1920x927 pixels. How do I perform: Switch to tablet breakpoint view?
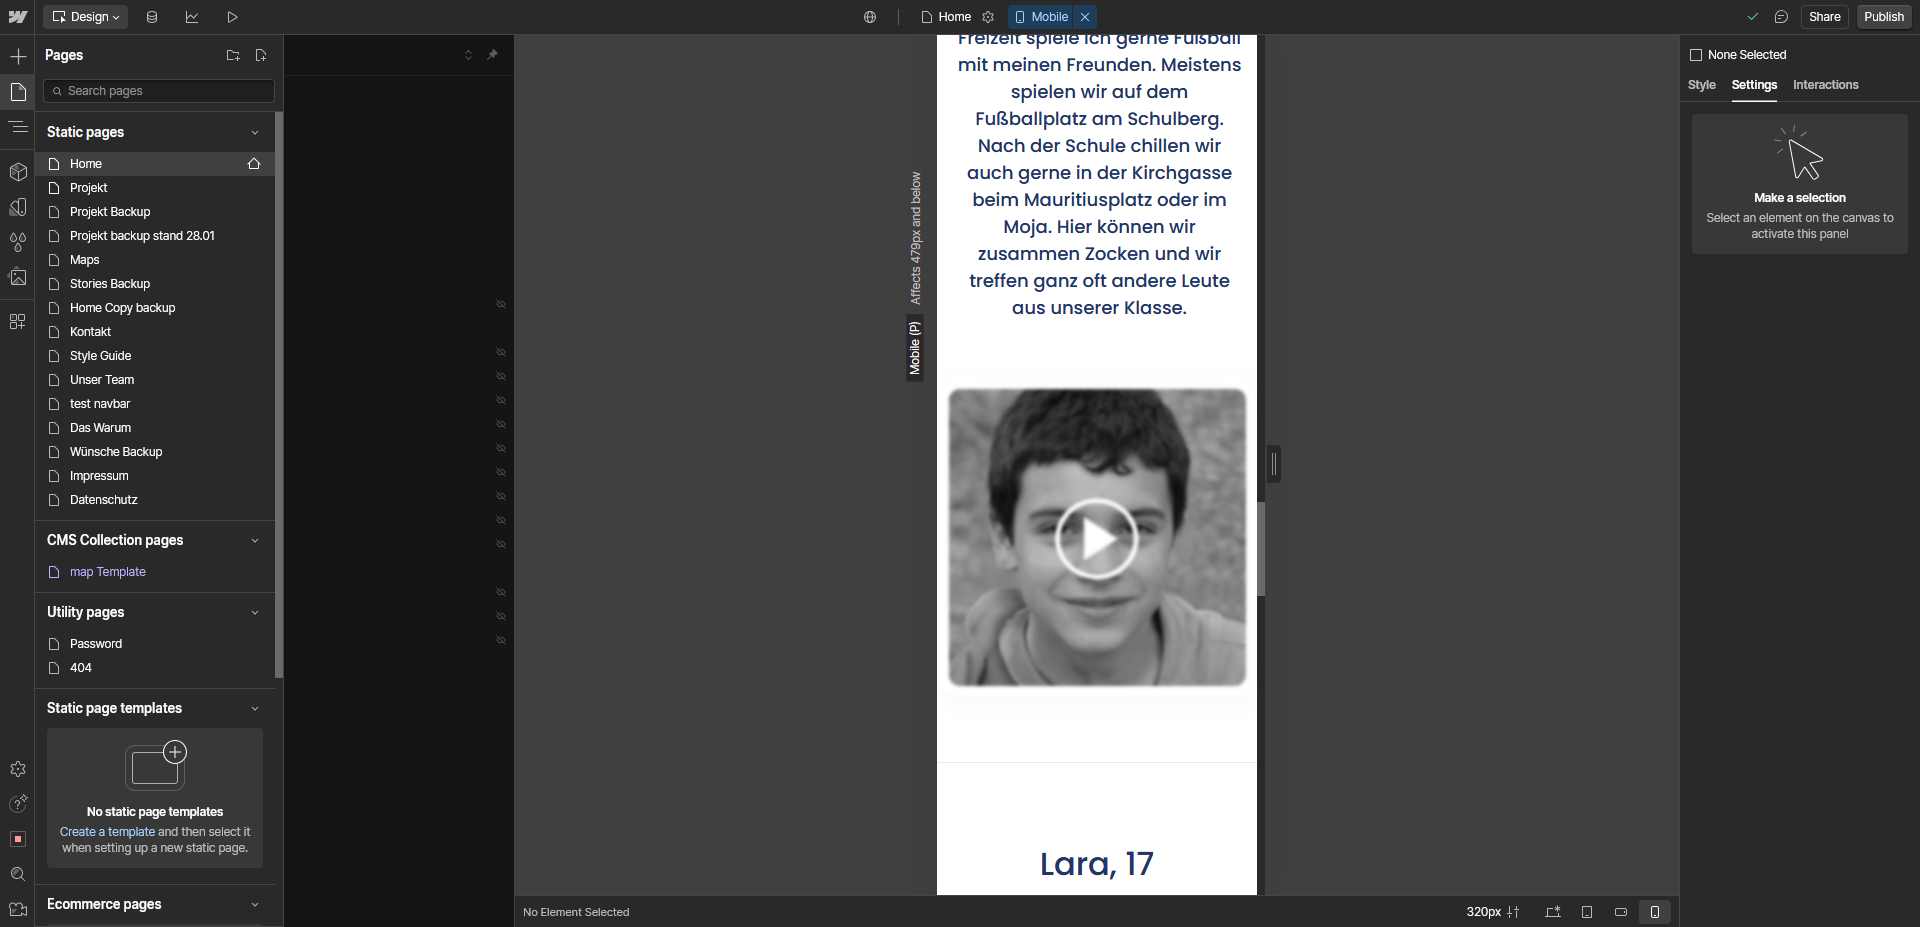1587,912
